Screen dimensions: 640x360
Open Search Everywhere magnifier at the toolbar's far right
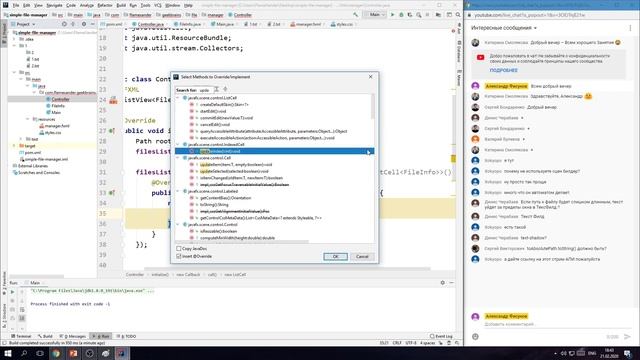click(458, 15)
